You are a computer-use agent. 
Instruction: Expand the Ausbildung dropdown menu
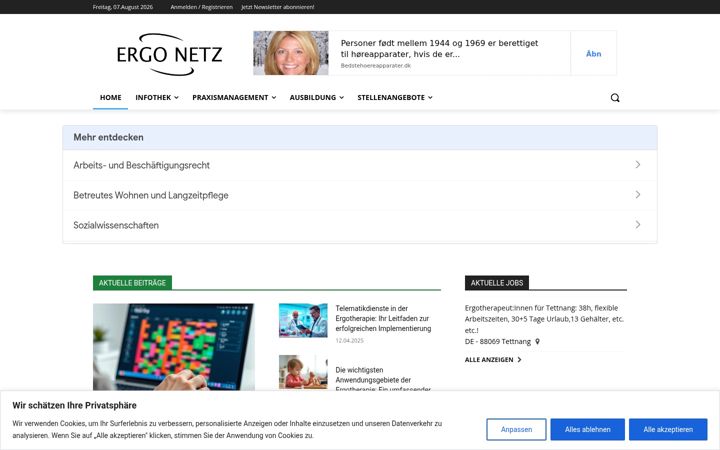pyautogui.click(x=316, y=97)
